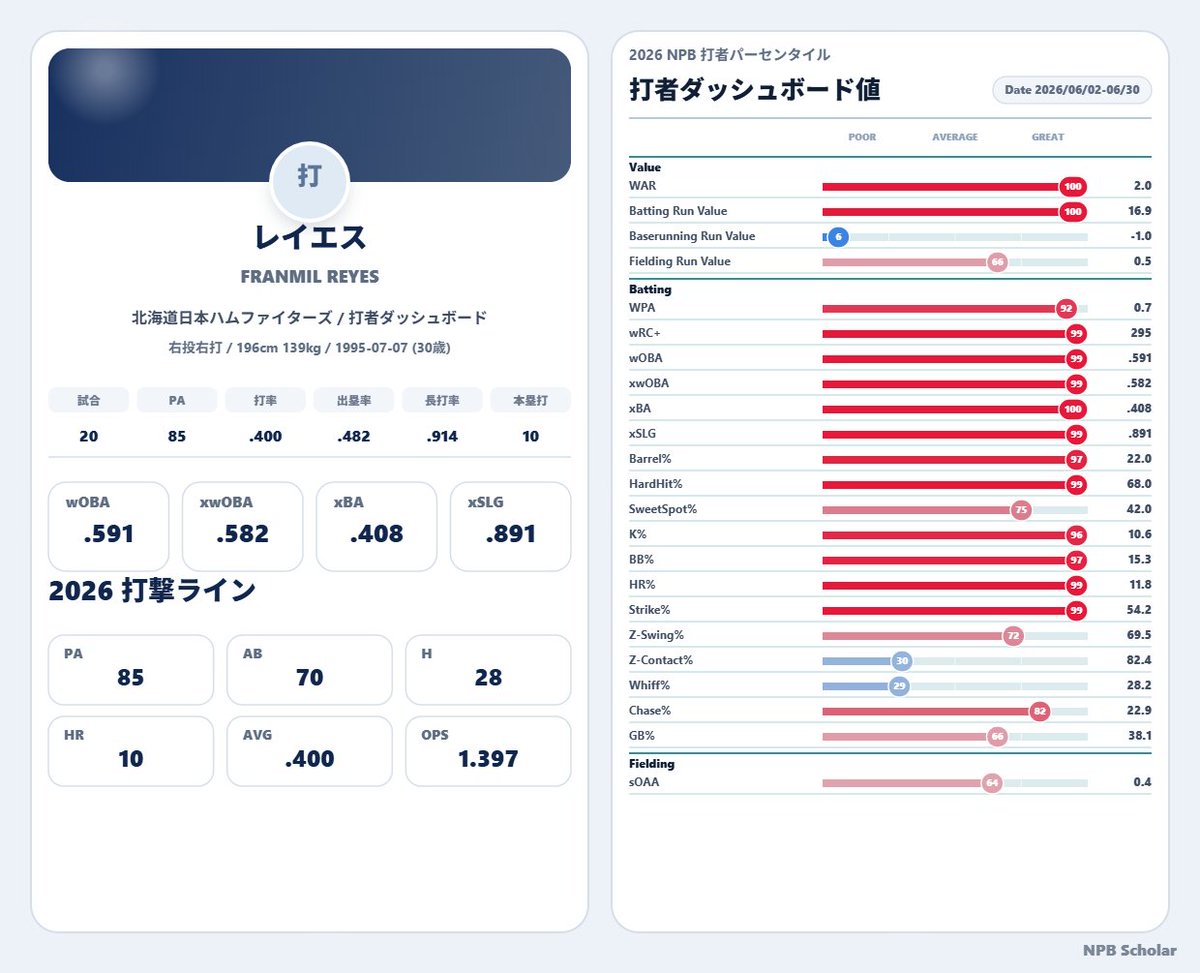Click the 打率 header chip
Viewport: 1200px width, 973px height.
(x=265, y=400)
